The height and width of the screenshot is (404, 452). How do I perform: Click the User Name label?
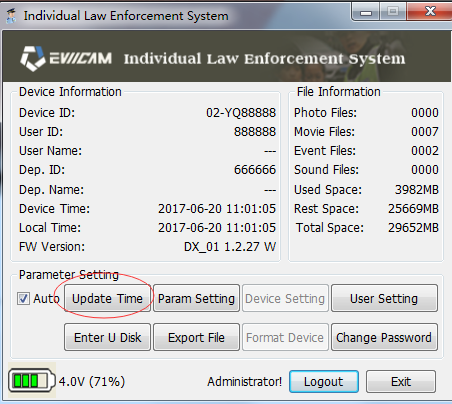click(x=50, y=151)
